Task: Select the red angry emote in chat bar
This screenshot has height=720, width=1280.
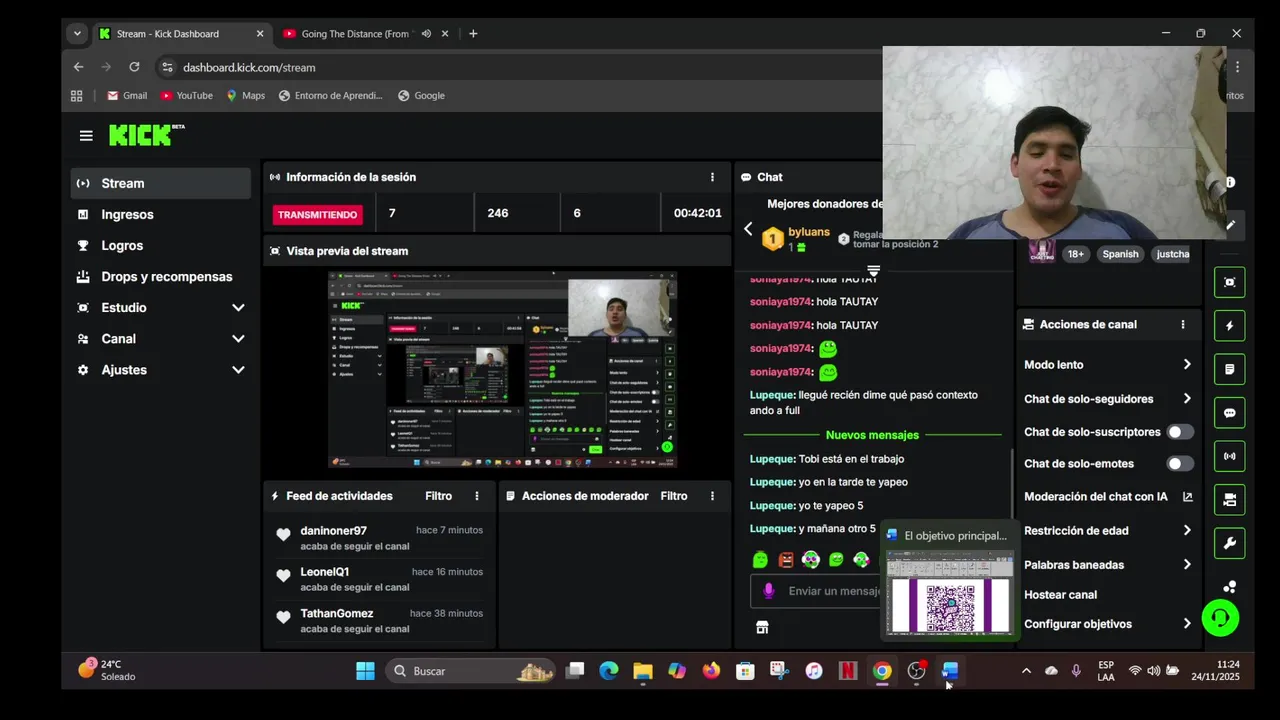Action: (x=786, y=560)
